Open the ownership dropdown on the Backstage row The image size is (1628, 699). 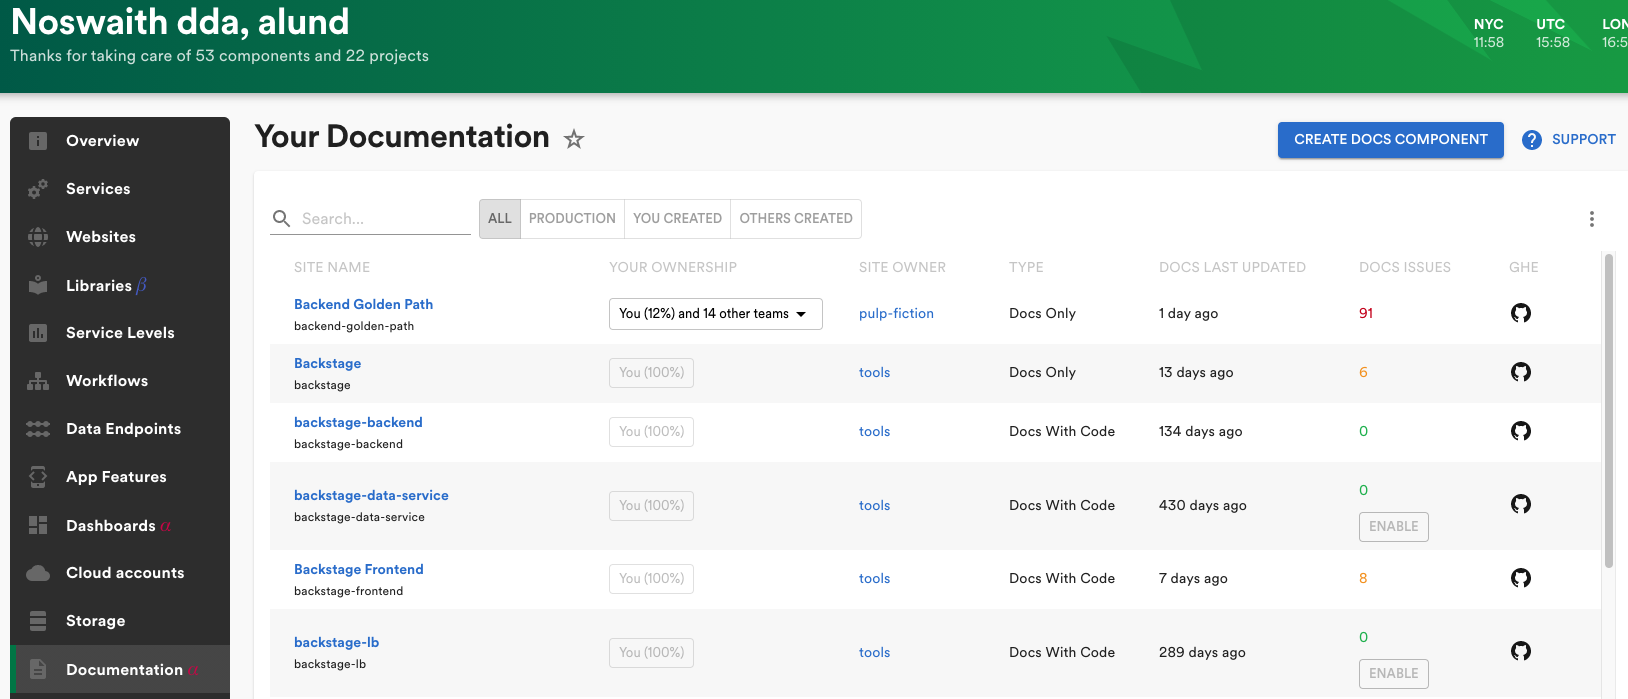tap(651, 373)
